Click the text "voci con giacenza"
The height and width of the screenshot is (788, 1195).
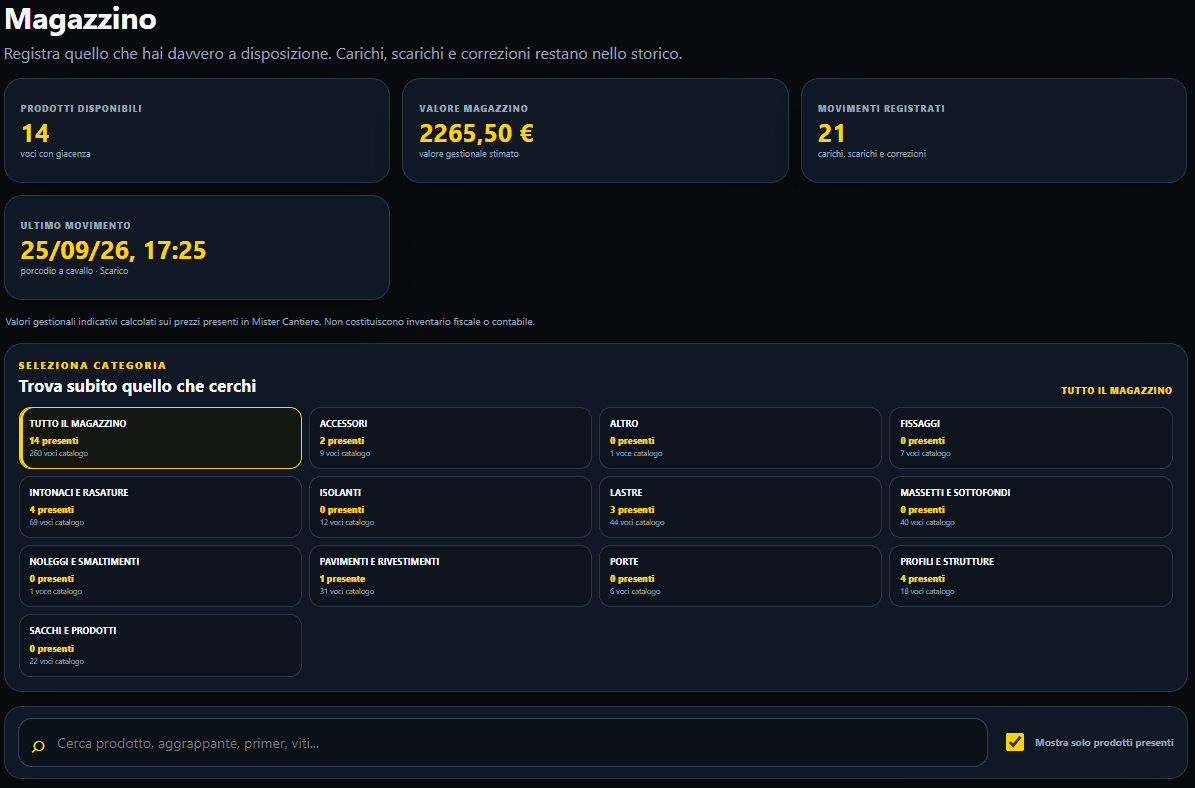(x=56, y=154)
